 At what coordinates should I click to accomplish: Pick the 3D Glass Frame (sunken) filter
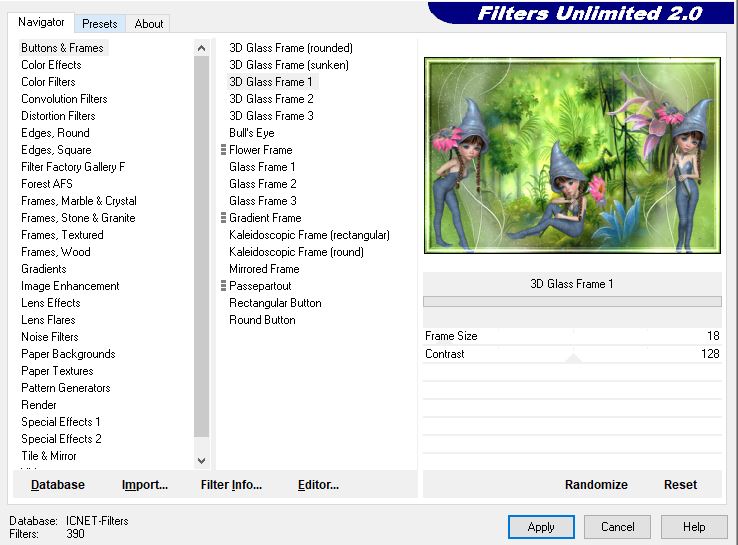coord(289,64)
